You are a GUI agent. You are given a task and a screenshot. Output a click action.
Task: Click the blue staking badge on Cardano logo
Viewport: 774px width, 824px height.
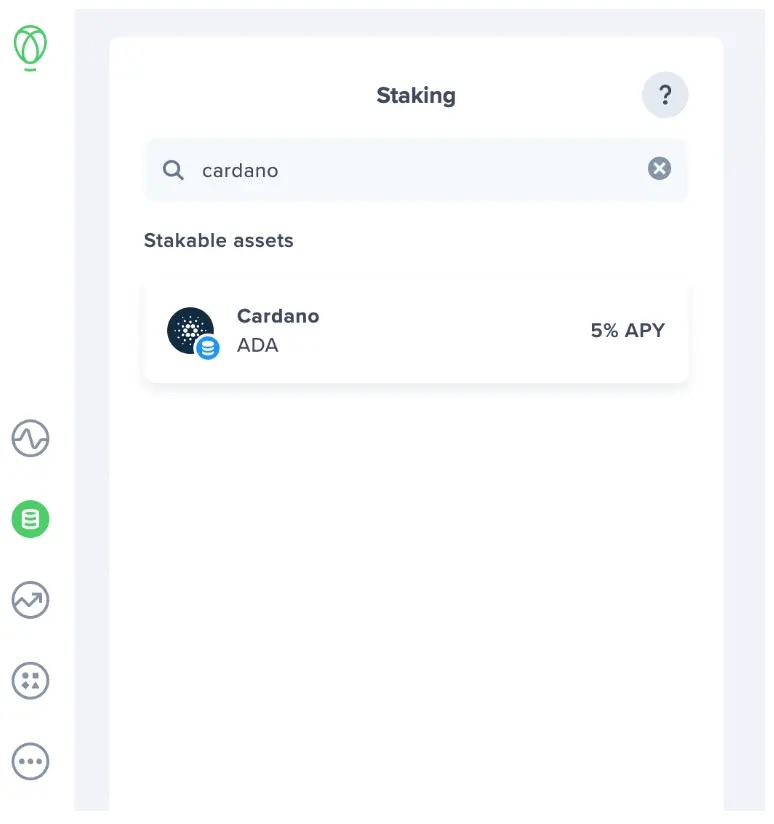pos(206,348)
